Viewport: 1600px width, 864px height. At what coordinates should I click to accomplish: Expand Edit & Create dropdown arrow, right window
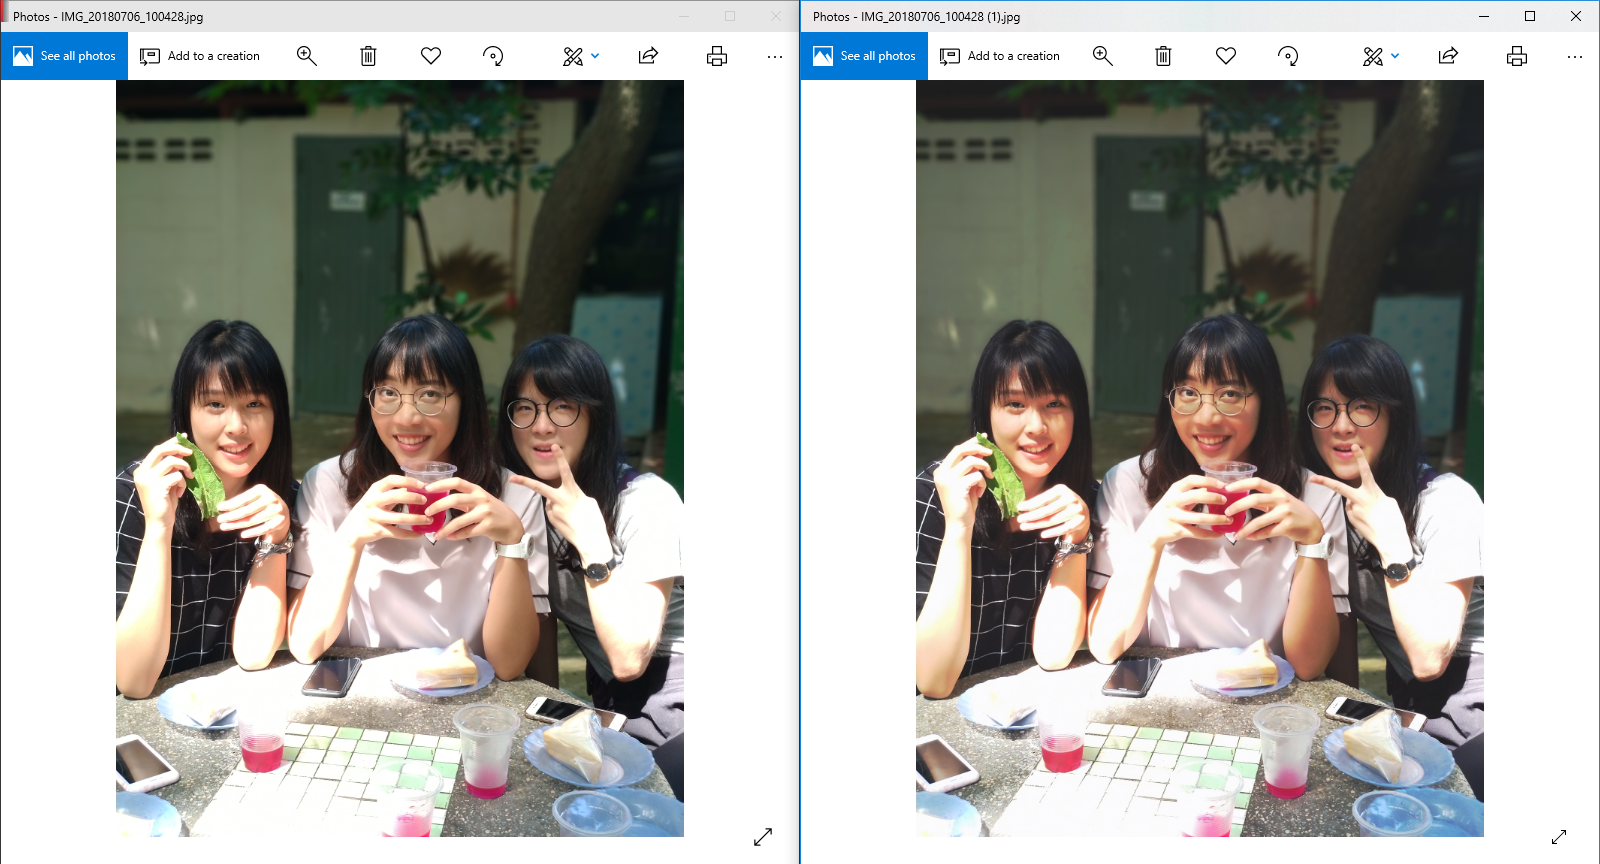1395,56
